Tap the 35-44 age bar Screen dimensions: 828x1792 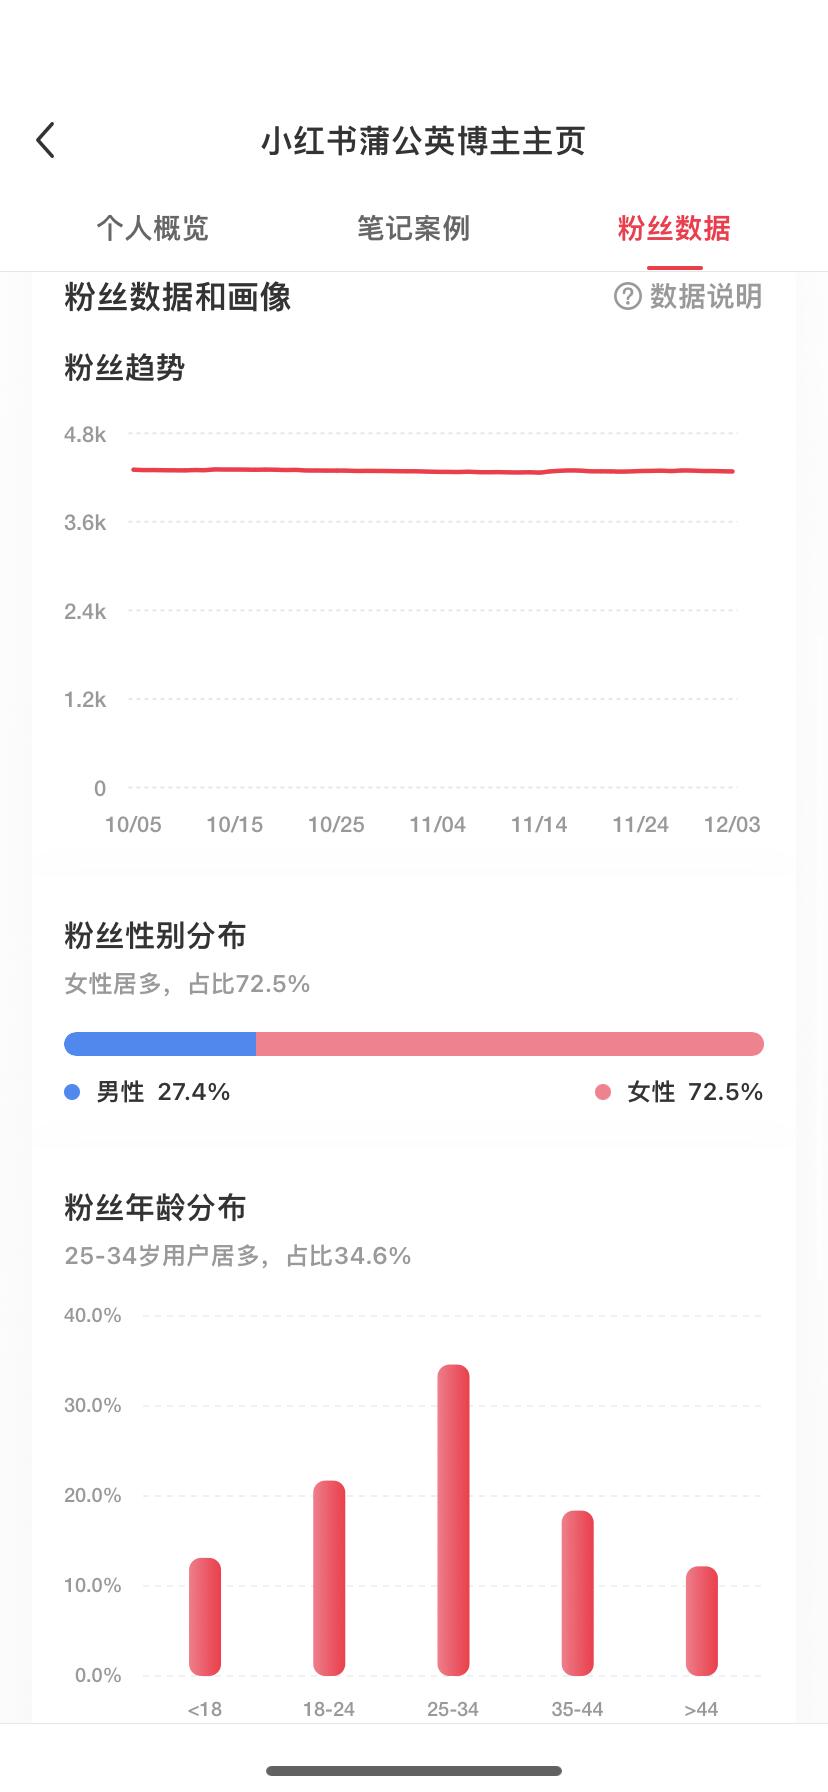coord(577,1592)
